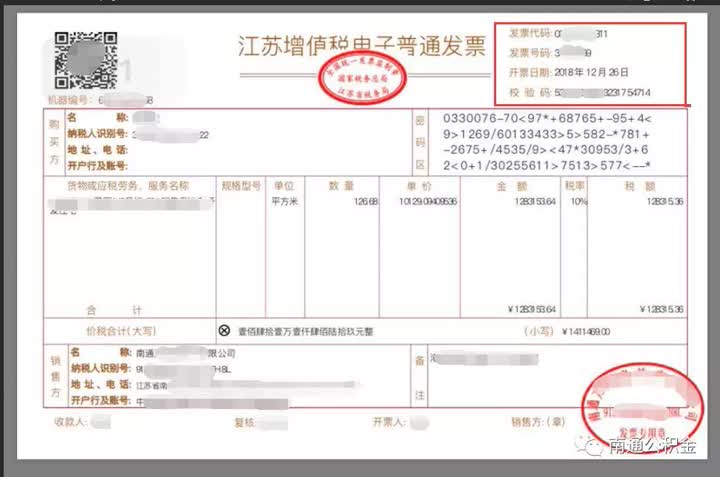Click the 开票人 label

388,422
